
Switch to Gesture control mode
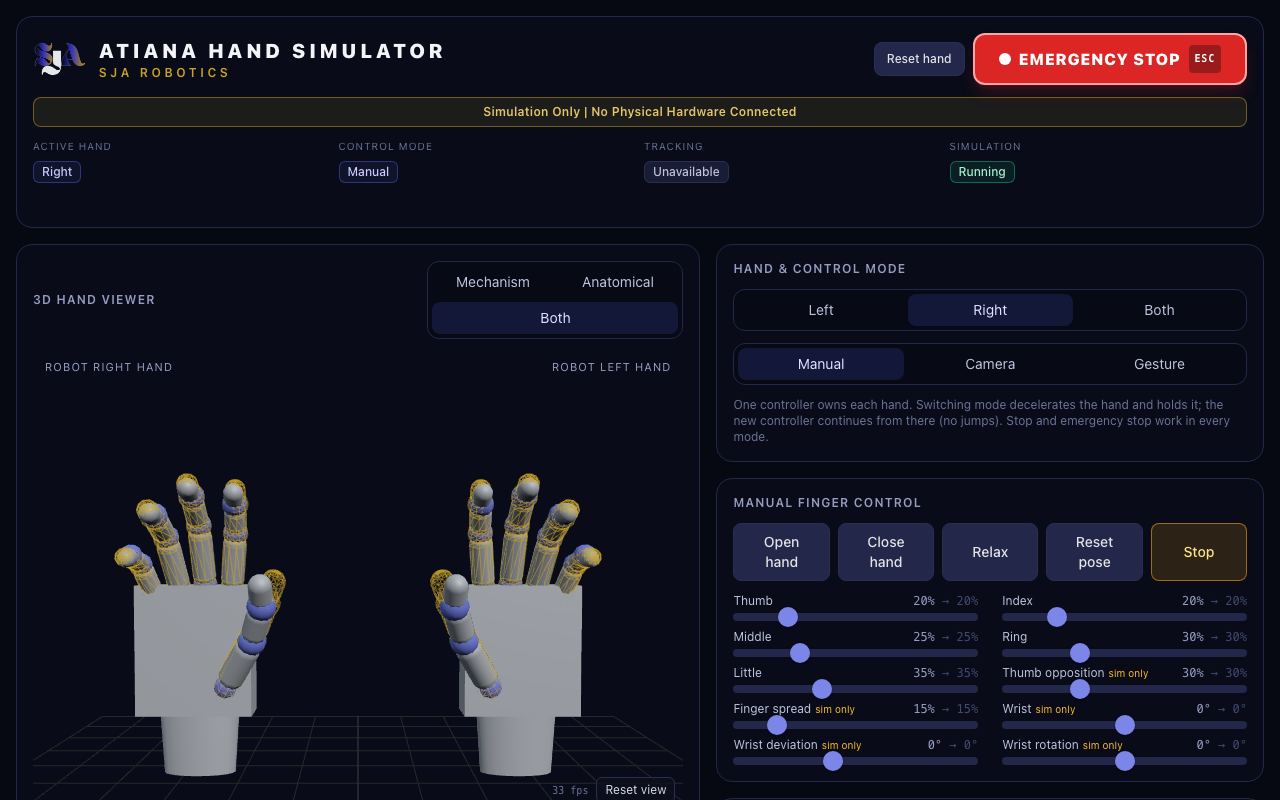[x=1159, y=364]
